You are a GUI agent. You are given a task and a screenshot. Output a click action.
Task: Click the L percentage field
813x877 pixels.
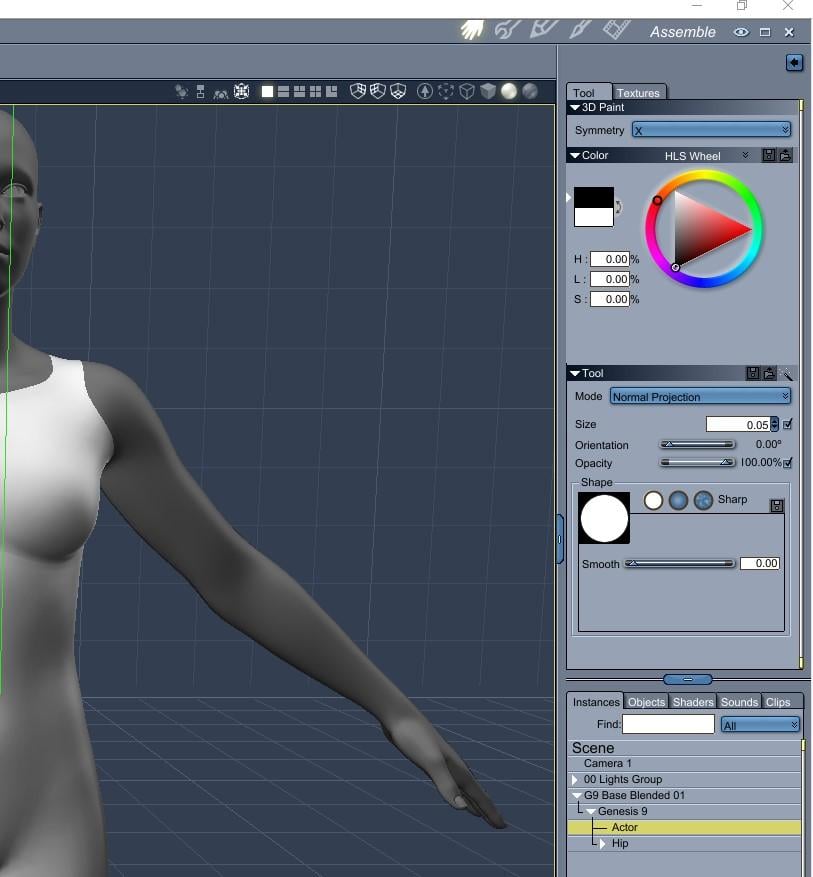coord(609,279)
